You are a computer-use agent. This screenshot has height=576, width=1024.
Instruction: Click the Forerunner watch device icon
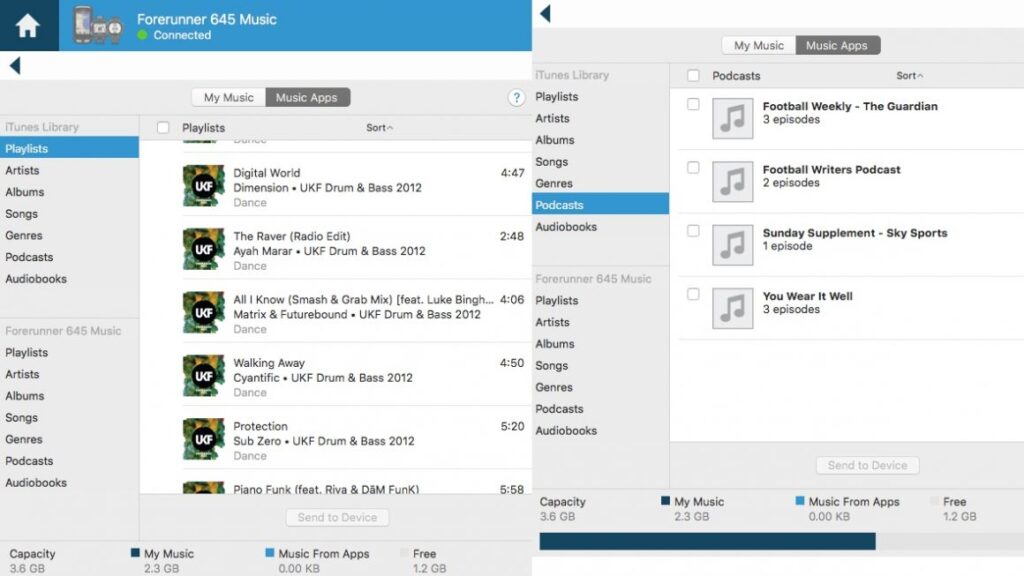97,26
